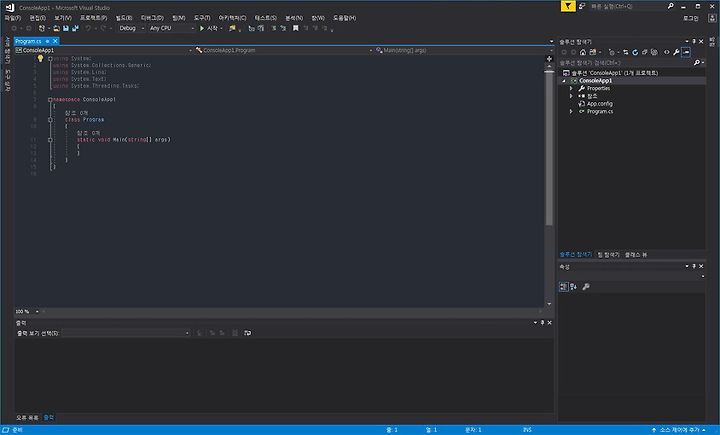Open the Build (빌드) menu
The height and width of the screenshot is (435, 720).
click(x=124, y=18)
